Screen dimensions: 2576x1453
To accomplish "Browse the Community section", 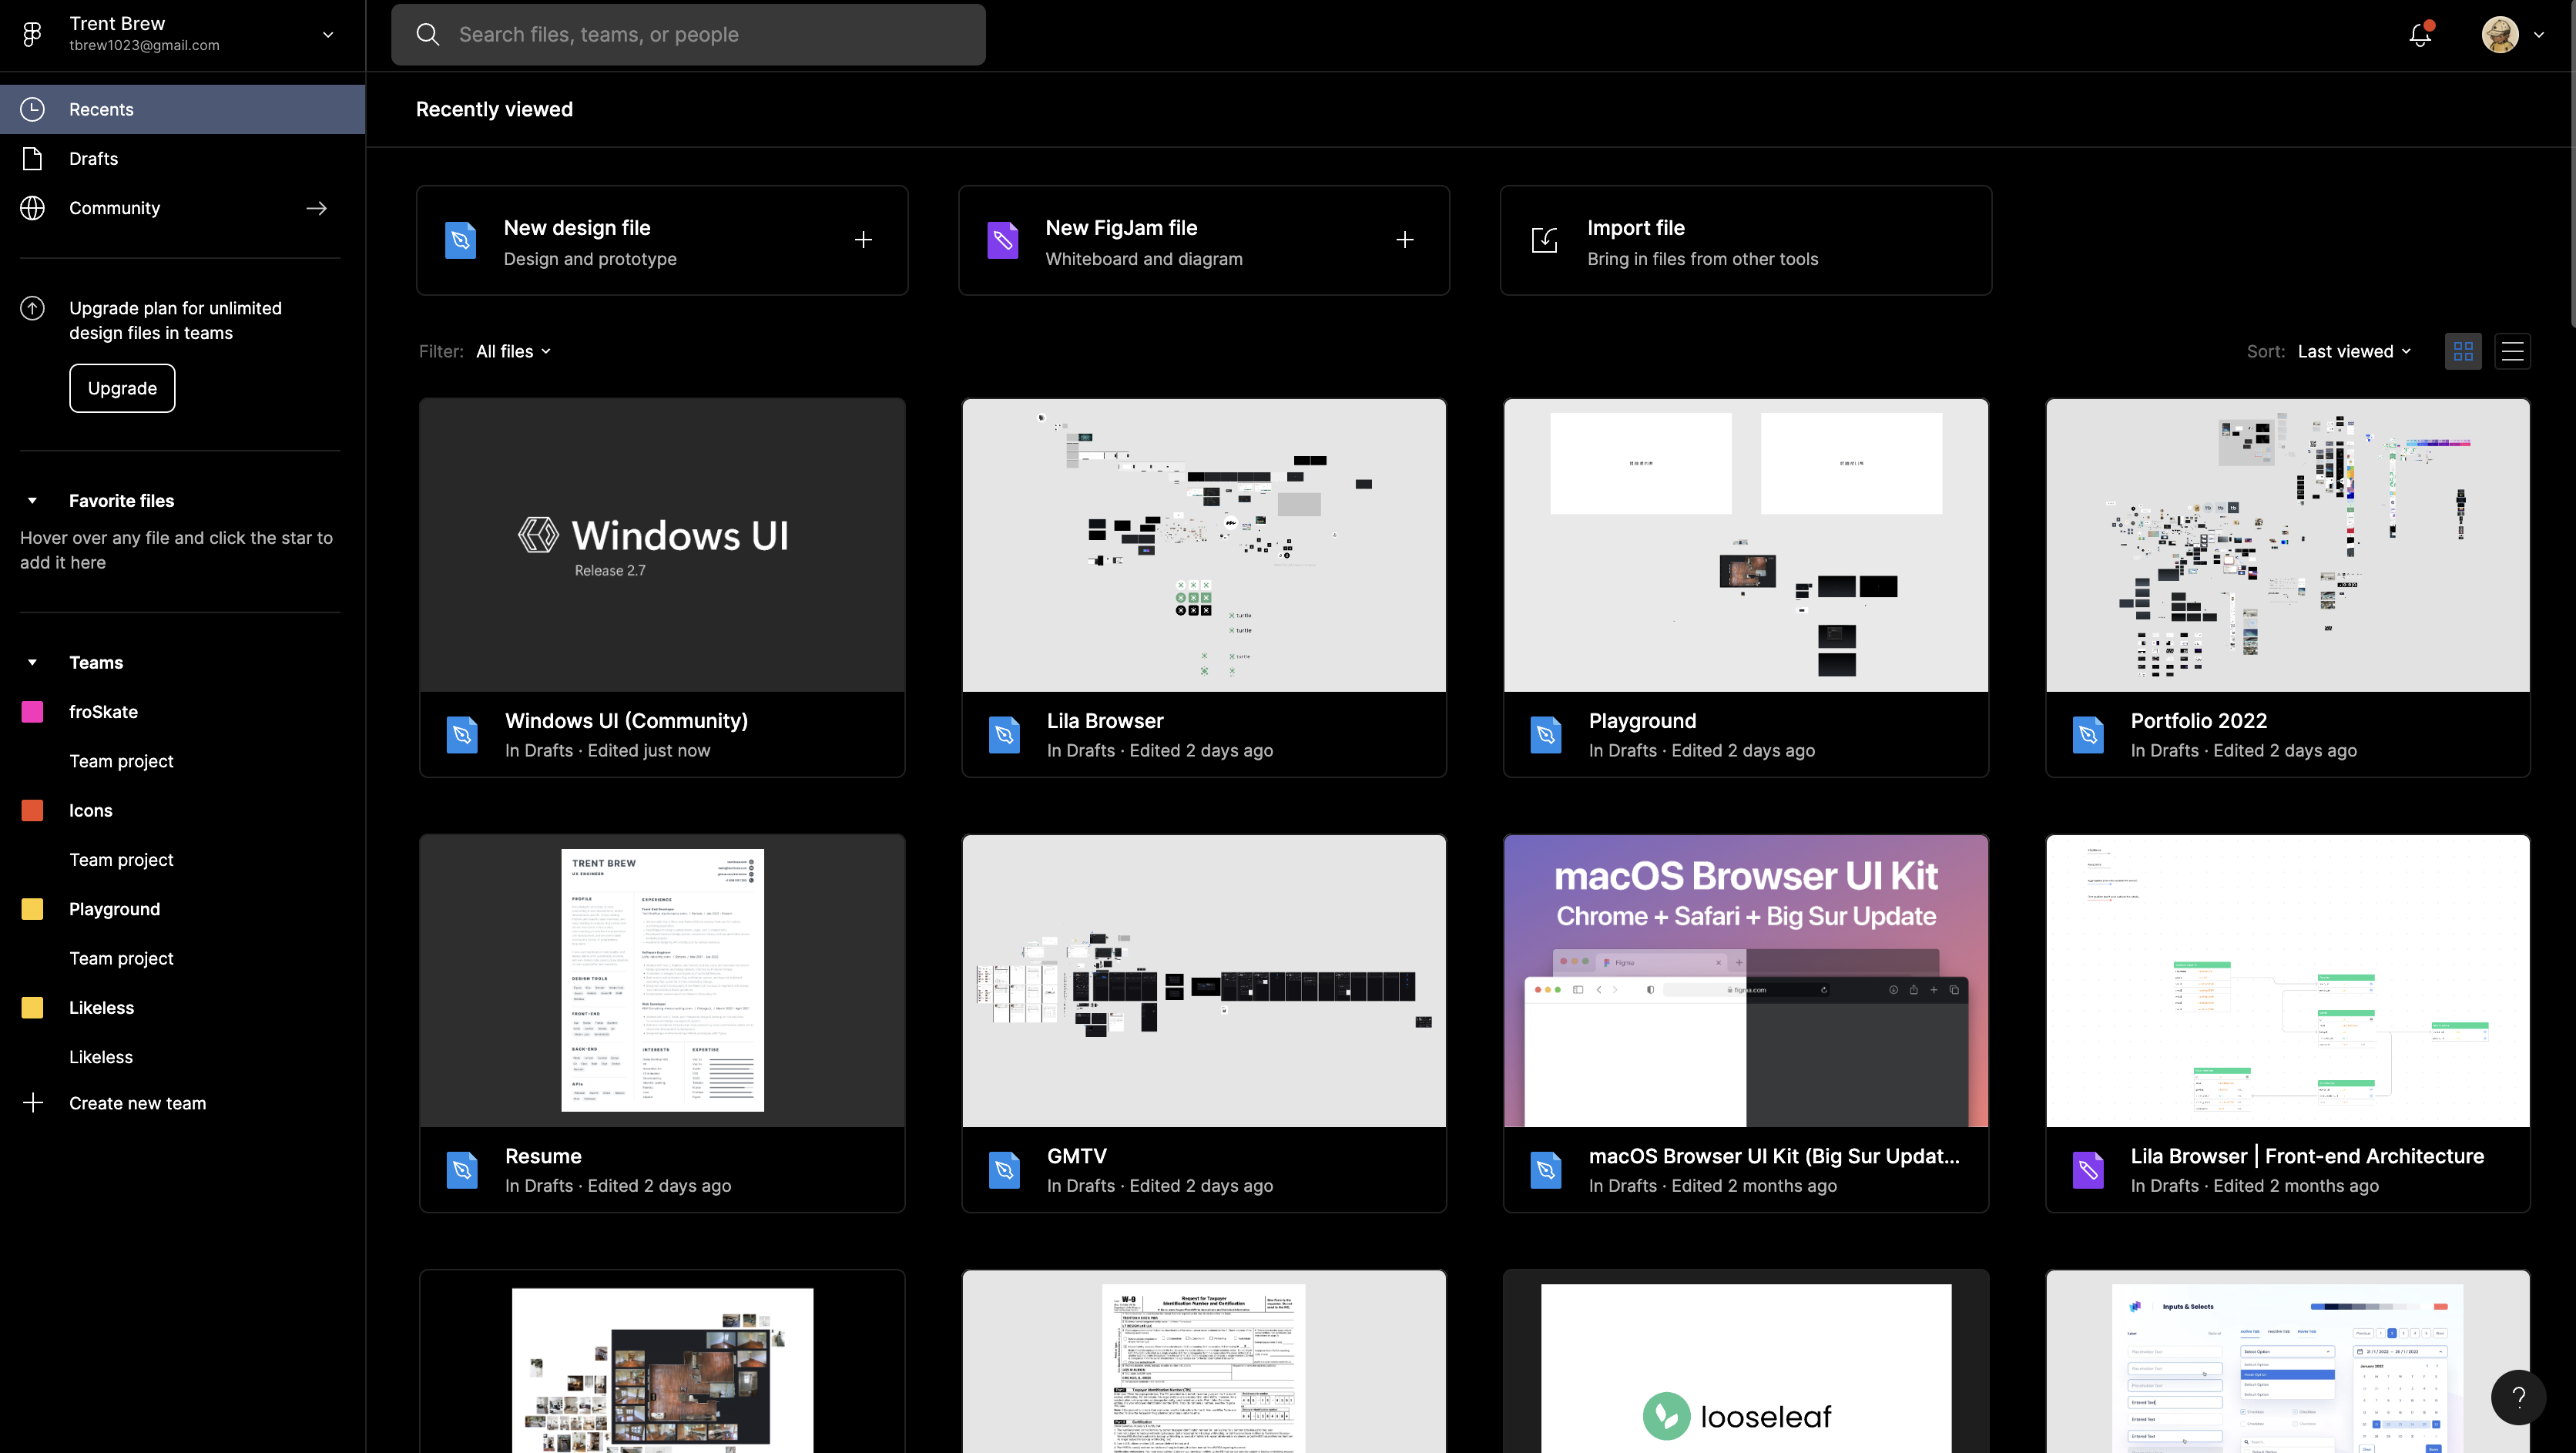I will click(114, 207).
